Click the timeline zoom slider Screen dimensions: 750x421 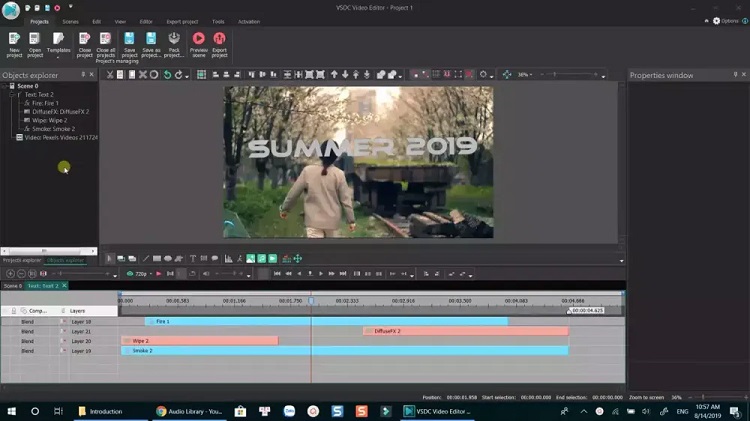coord(82,274)
